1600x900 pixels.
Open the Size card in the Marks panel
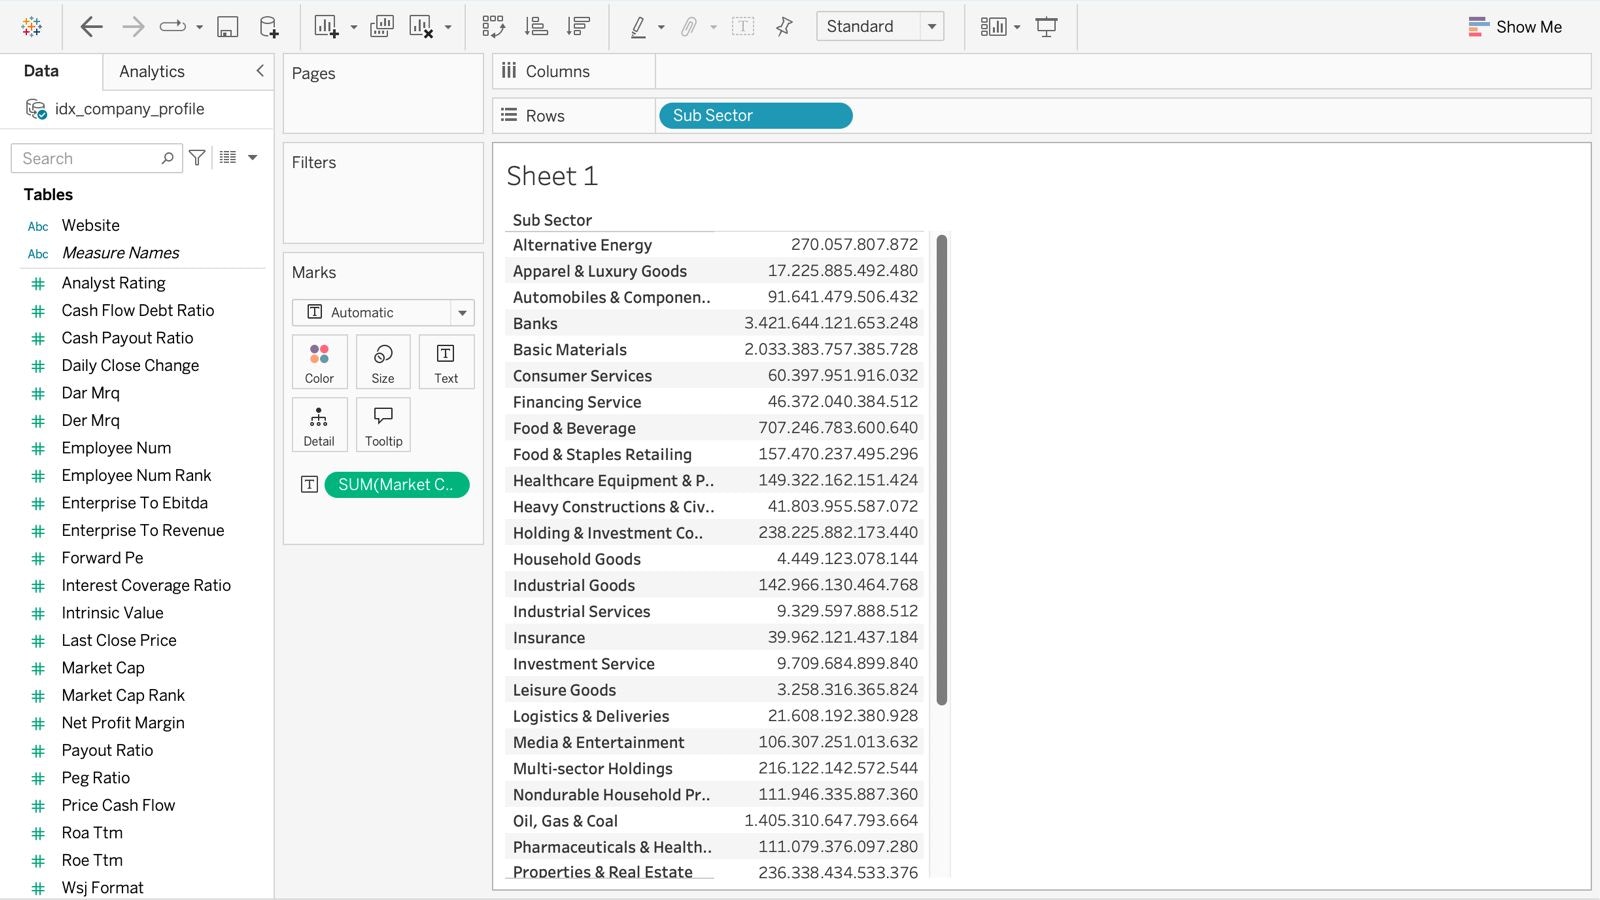click(x=382, y=361)
